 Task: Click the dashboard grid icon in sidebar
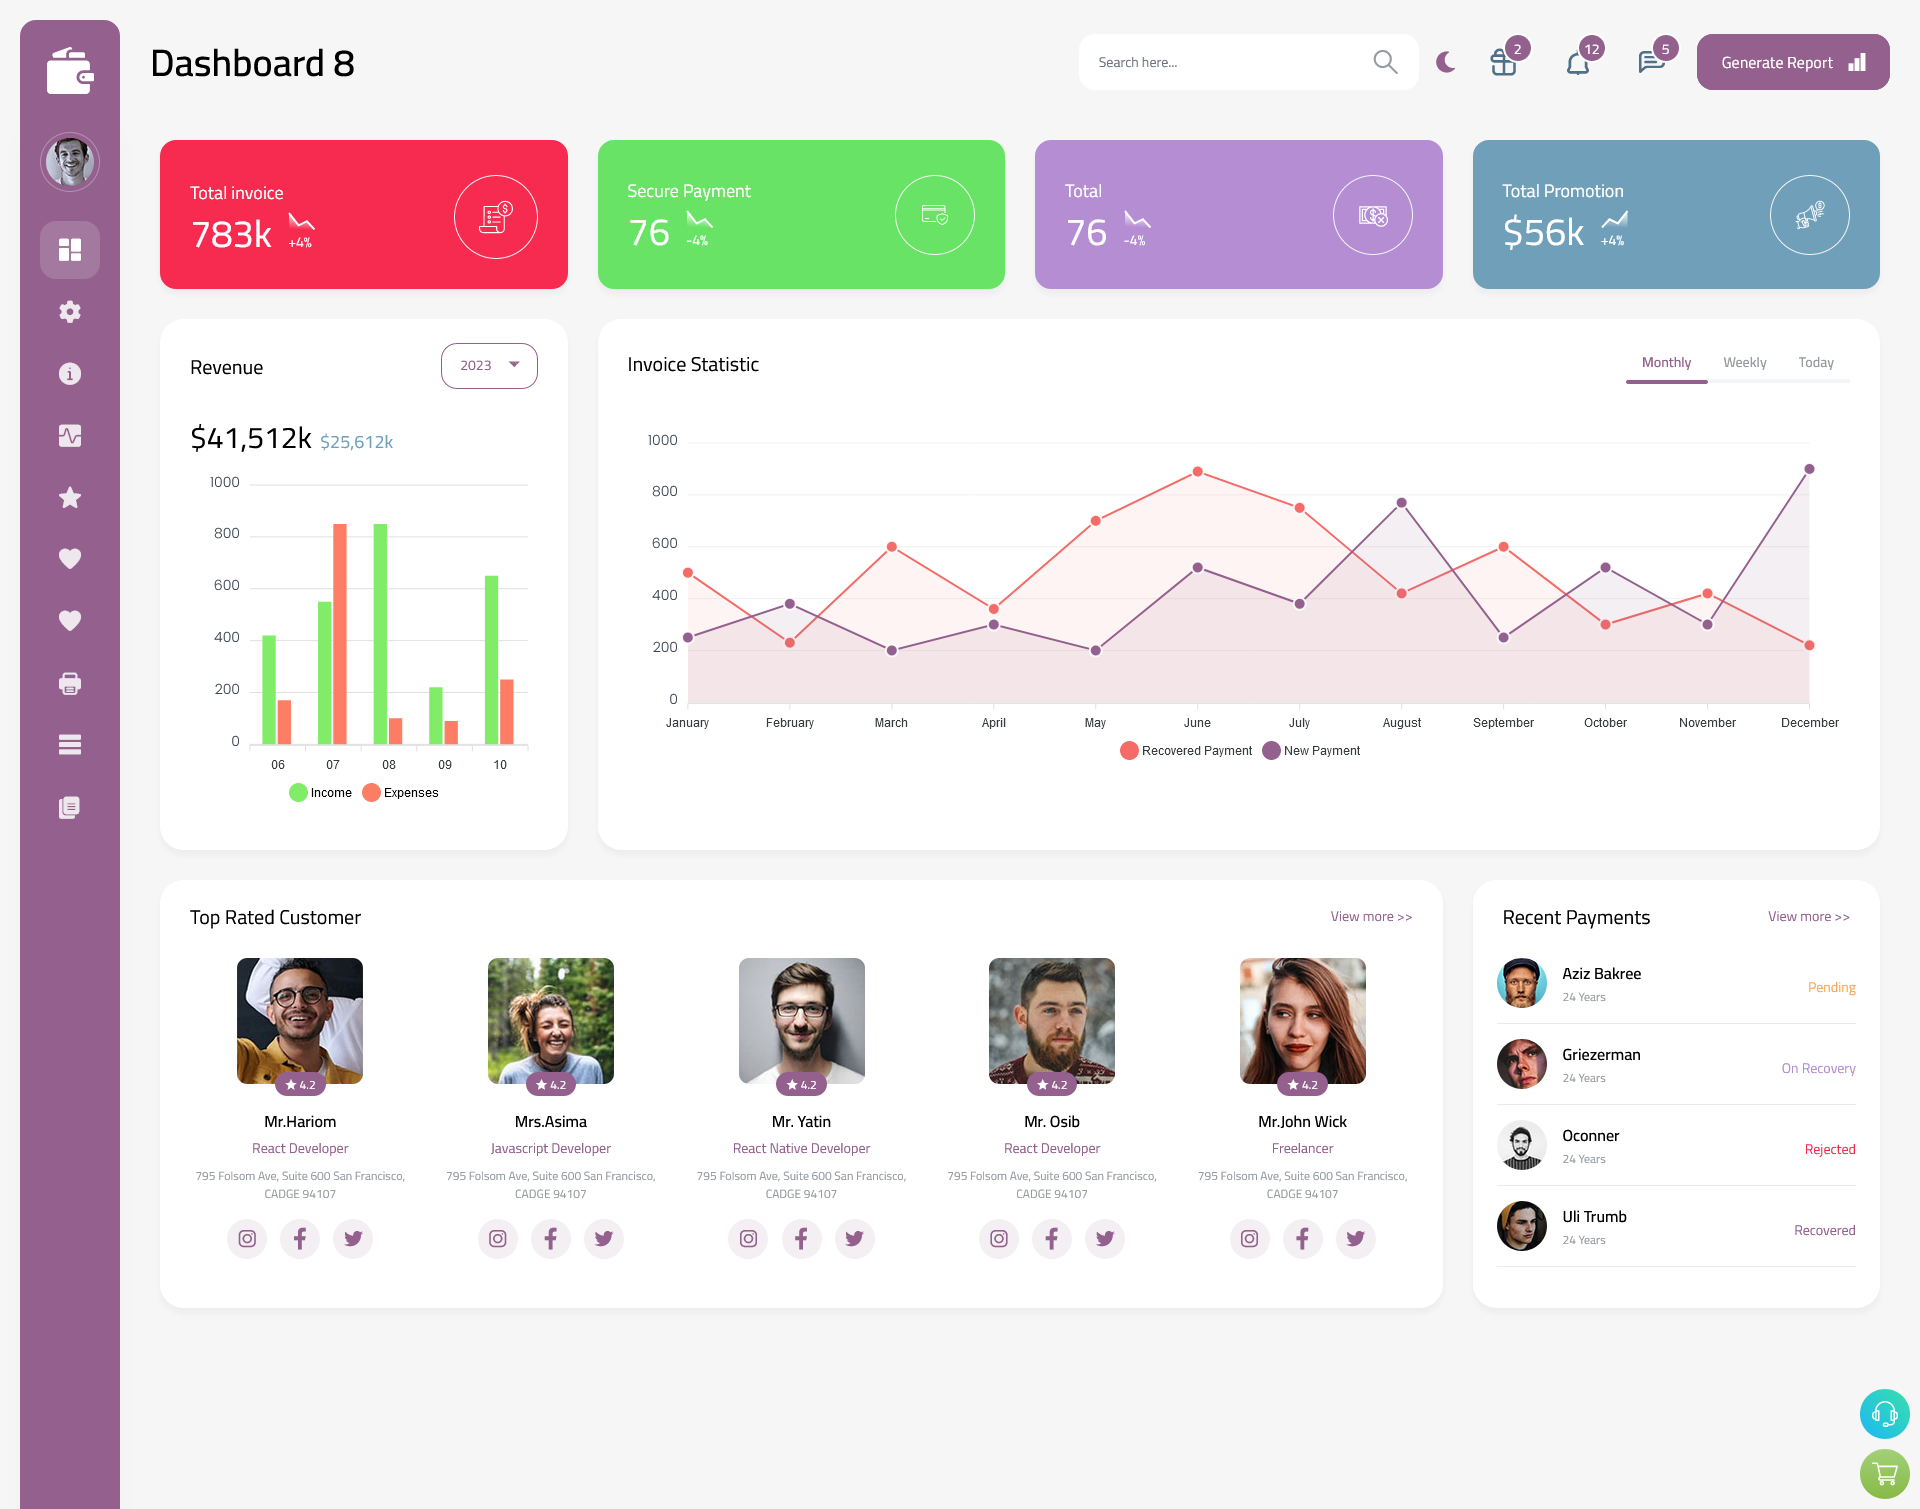tap(70, 249)
